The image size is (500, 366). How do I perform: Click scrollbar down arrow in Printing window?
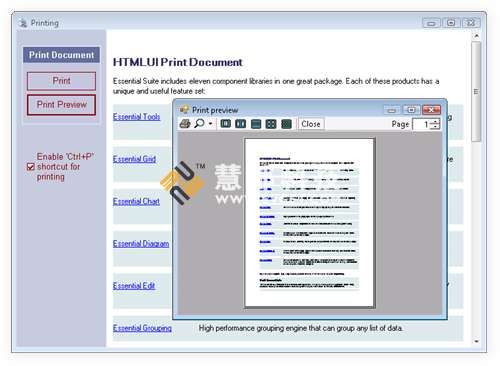click(476, 341)
